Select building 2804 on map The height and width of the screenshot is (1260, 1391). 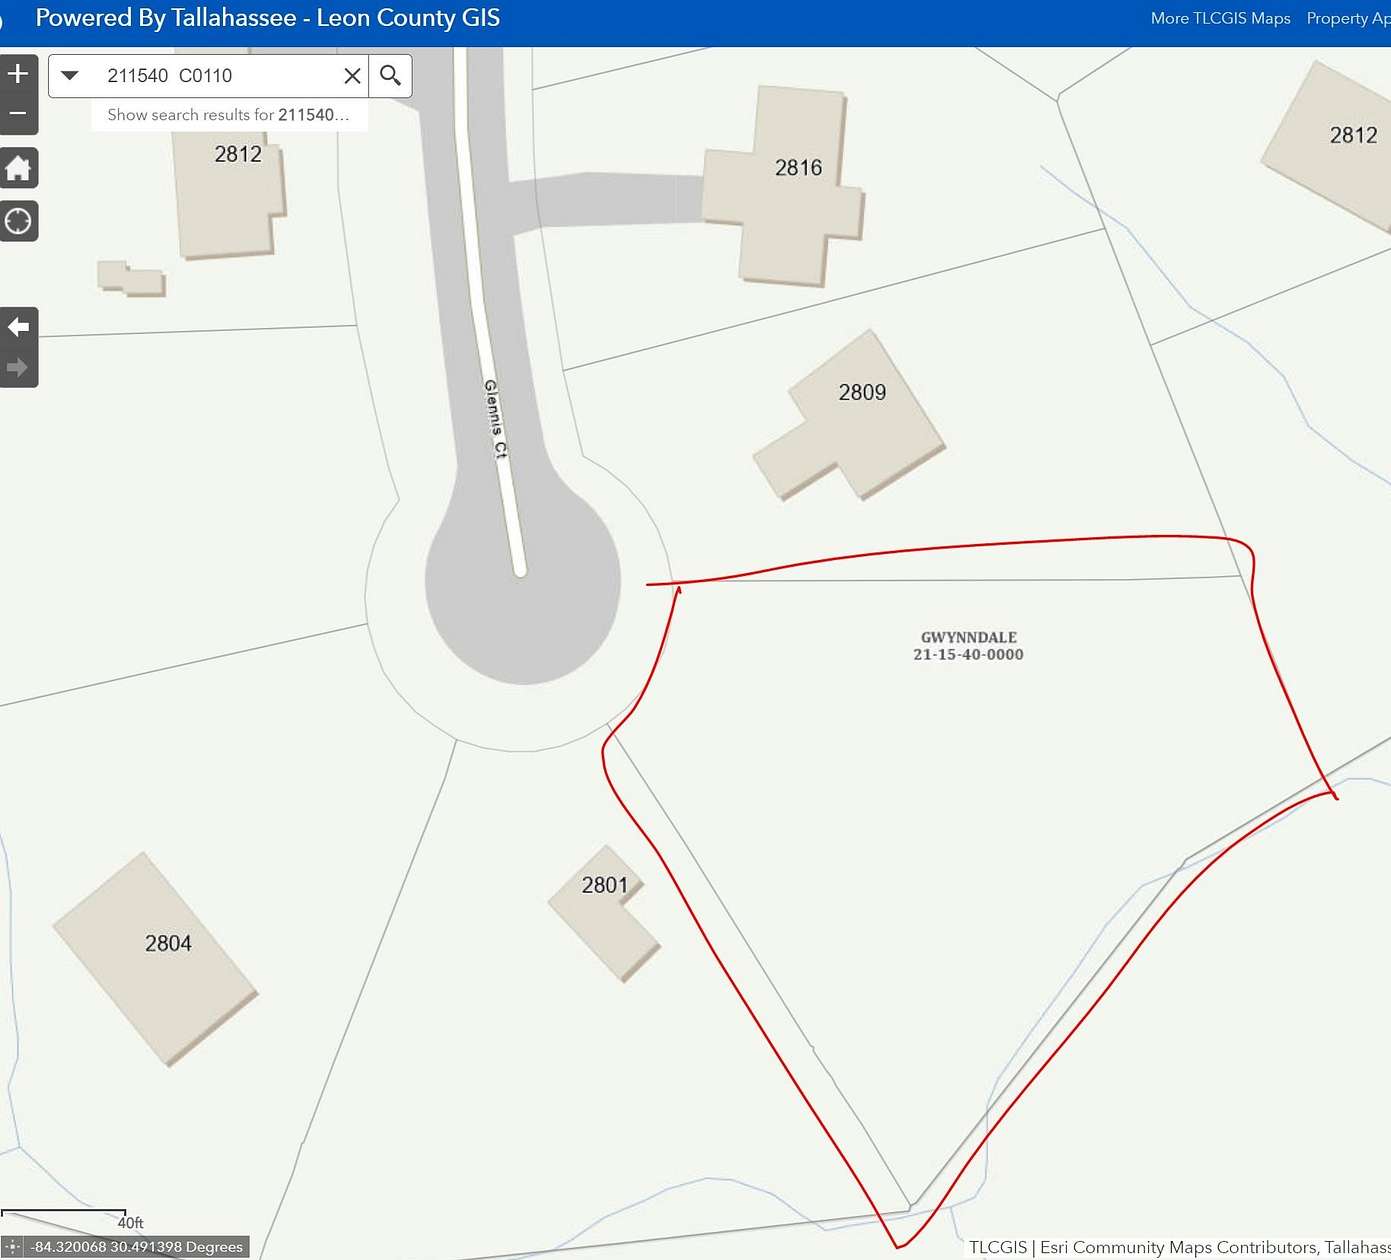pos(156,960)
